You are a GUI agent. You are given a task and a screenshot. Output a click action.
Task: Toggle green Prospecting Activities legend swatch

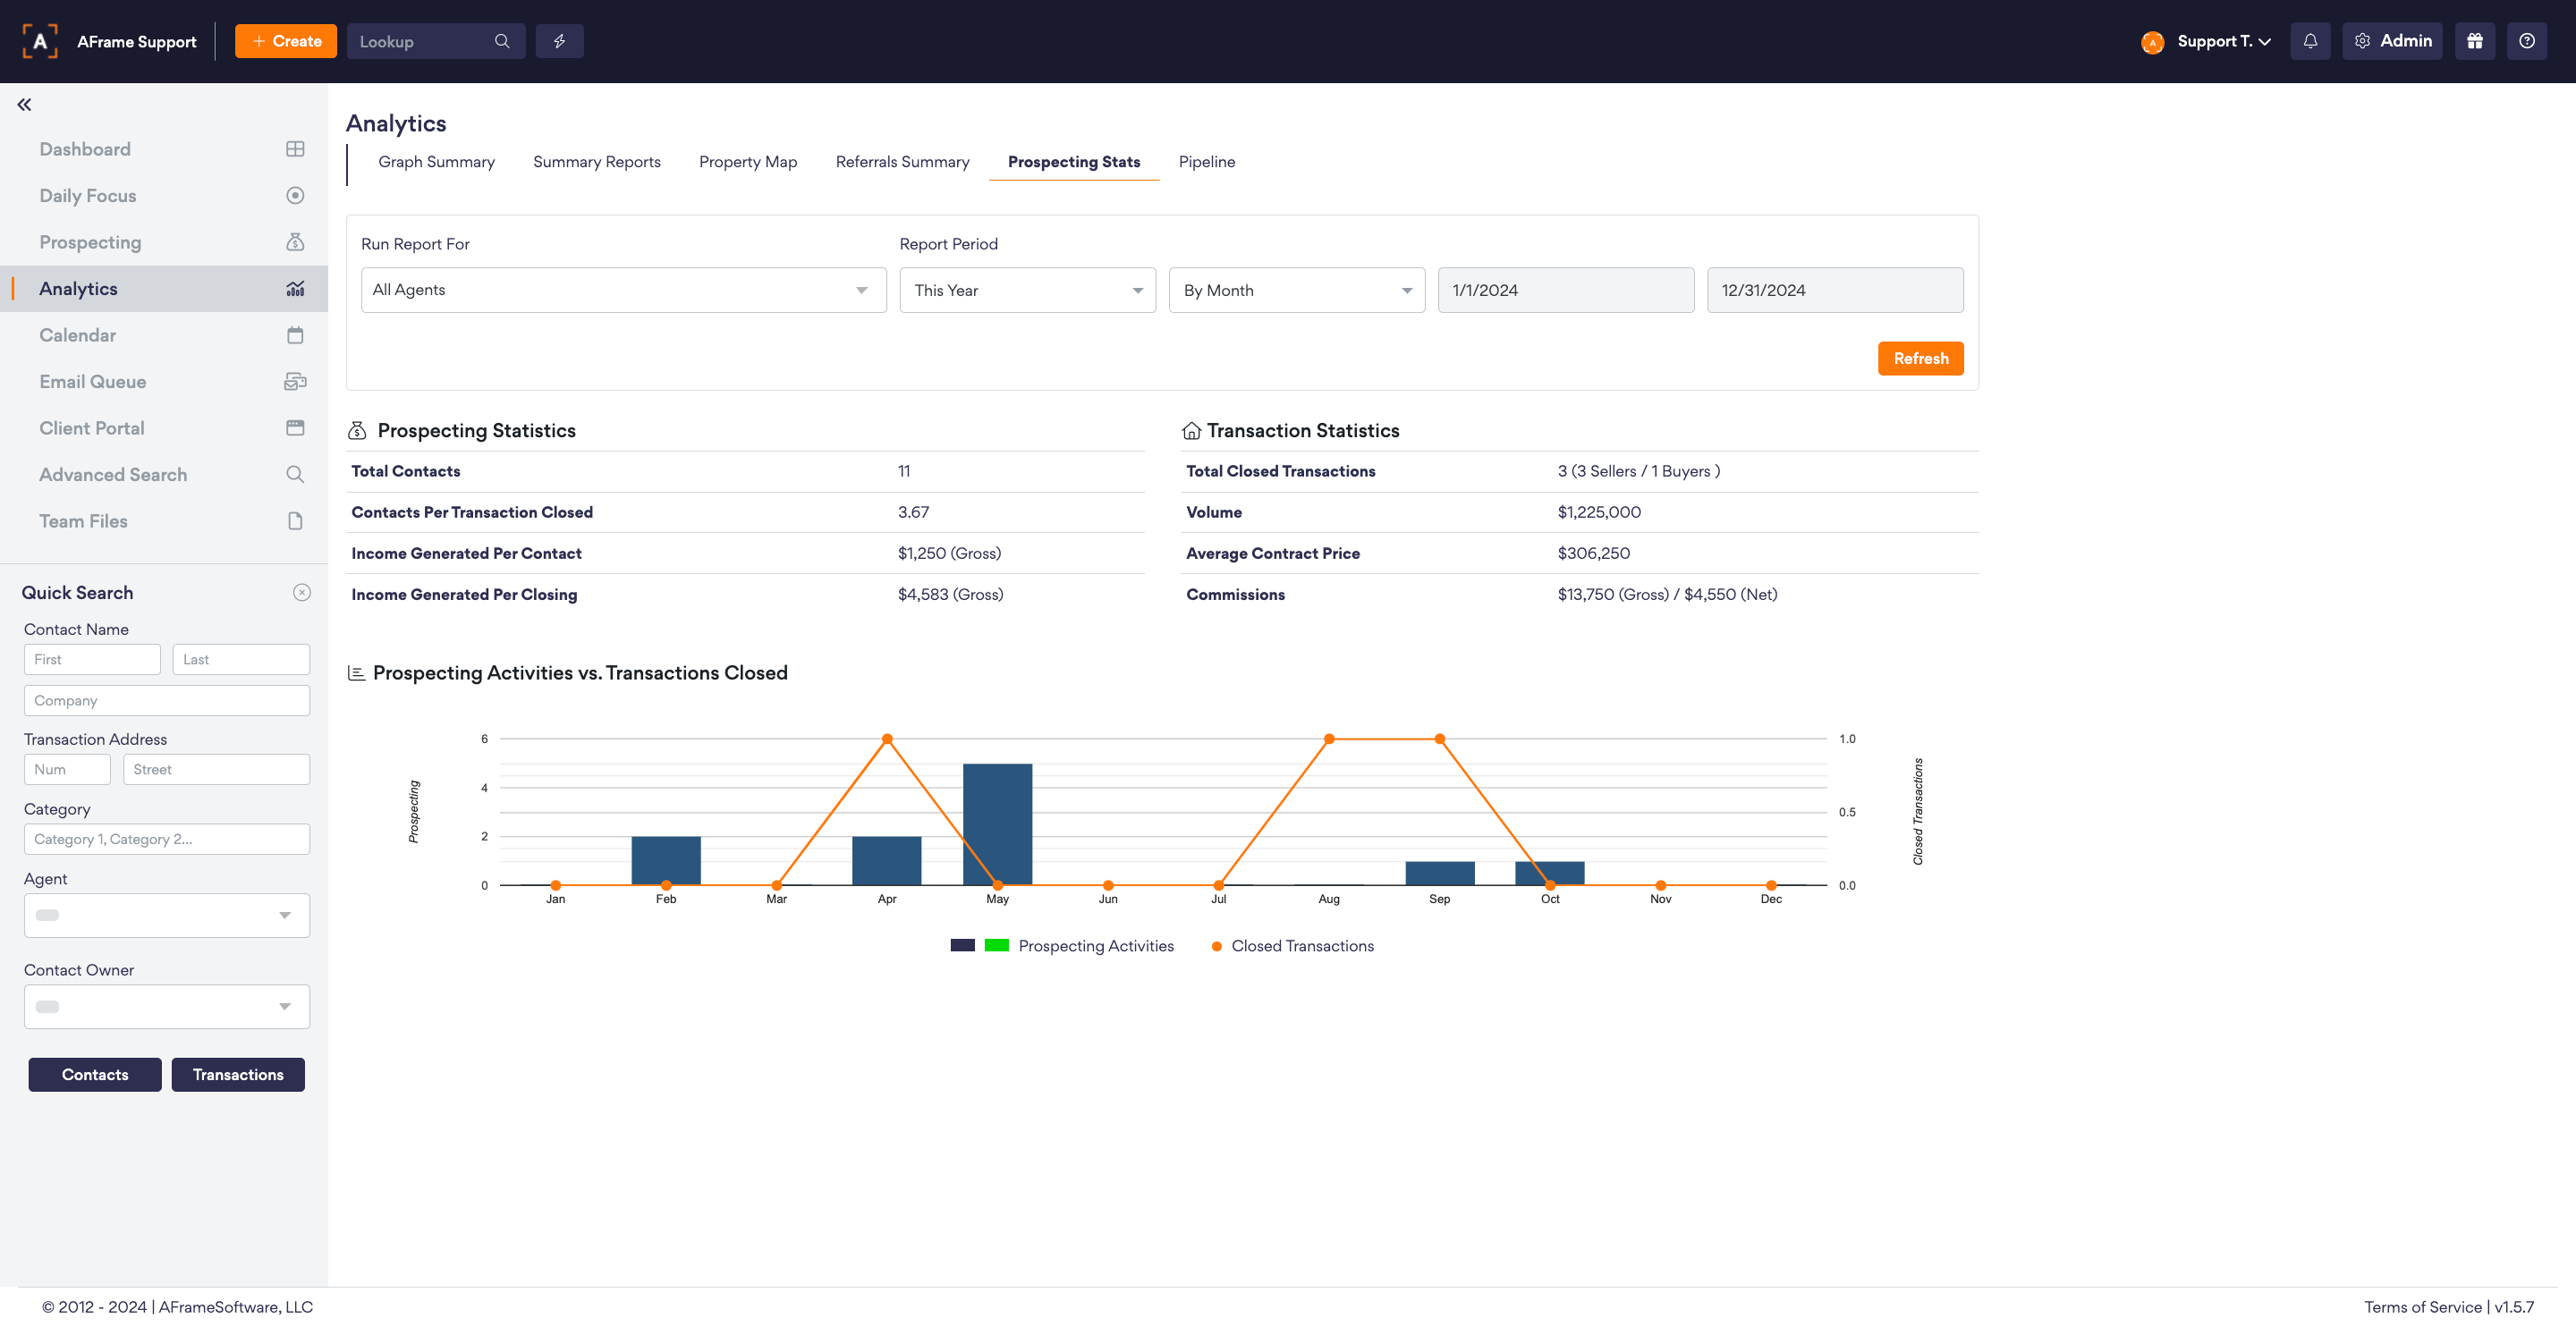996,946
